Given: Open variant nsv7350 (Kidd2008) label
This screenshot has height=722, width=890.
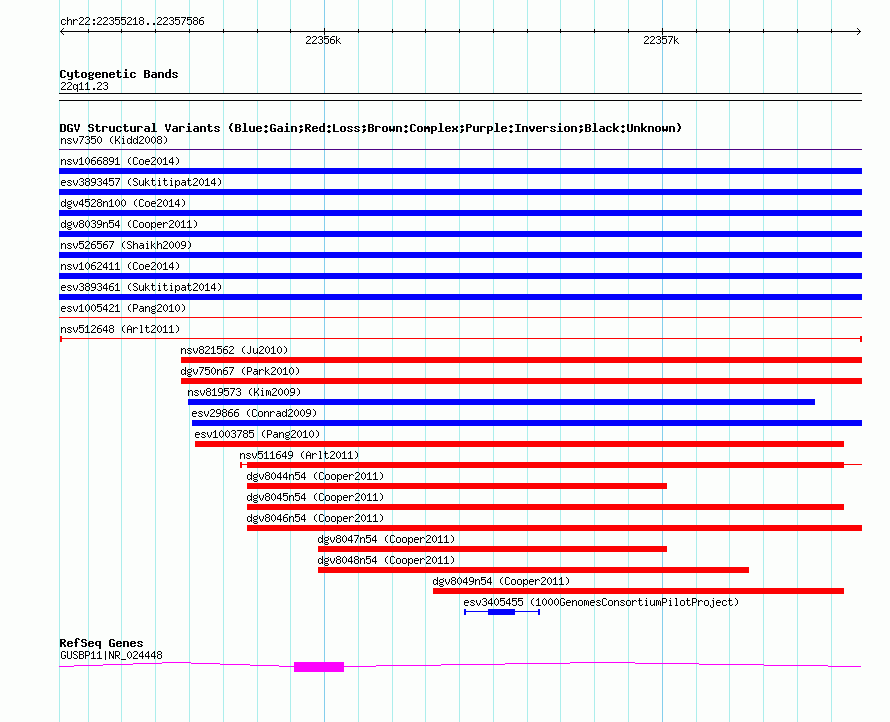Looking at the screenshot, I should (x=114, y=140).
